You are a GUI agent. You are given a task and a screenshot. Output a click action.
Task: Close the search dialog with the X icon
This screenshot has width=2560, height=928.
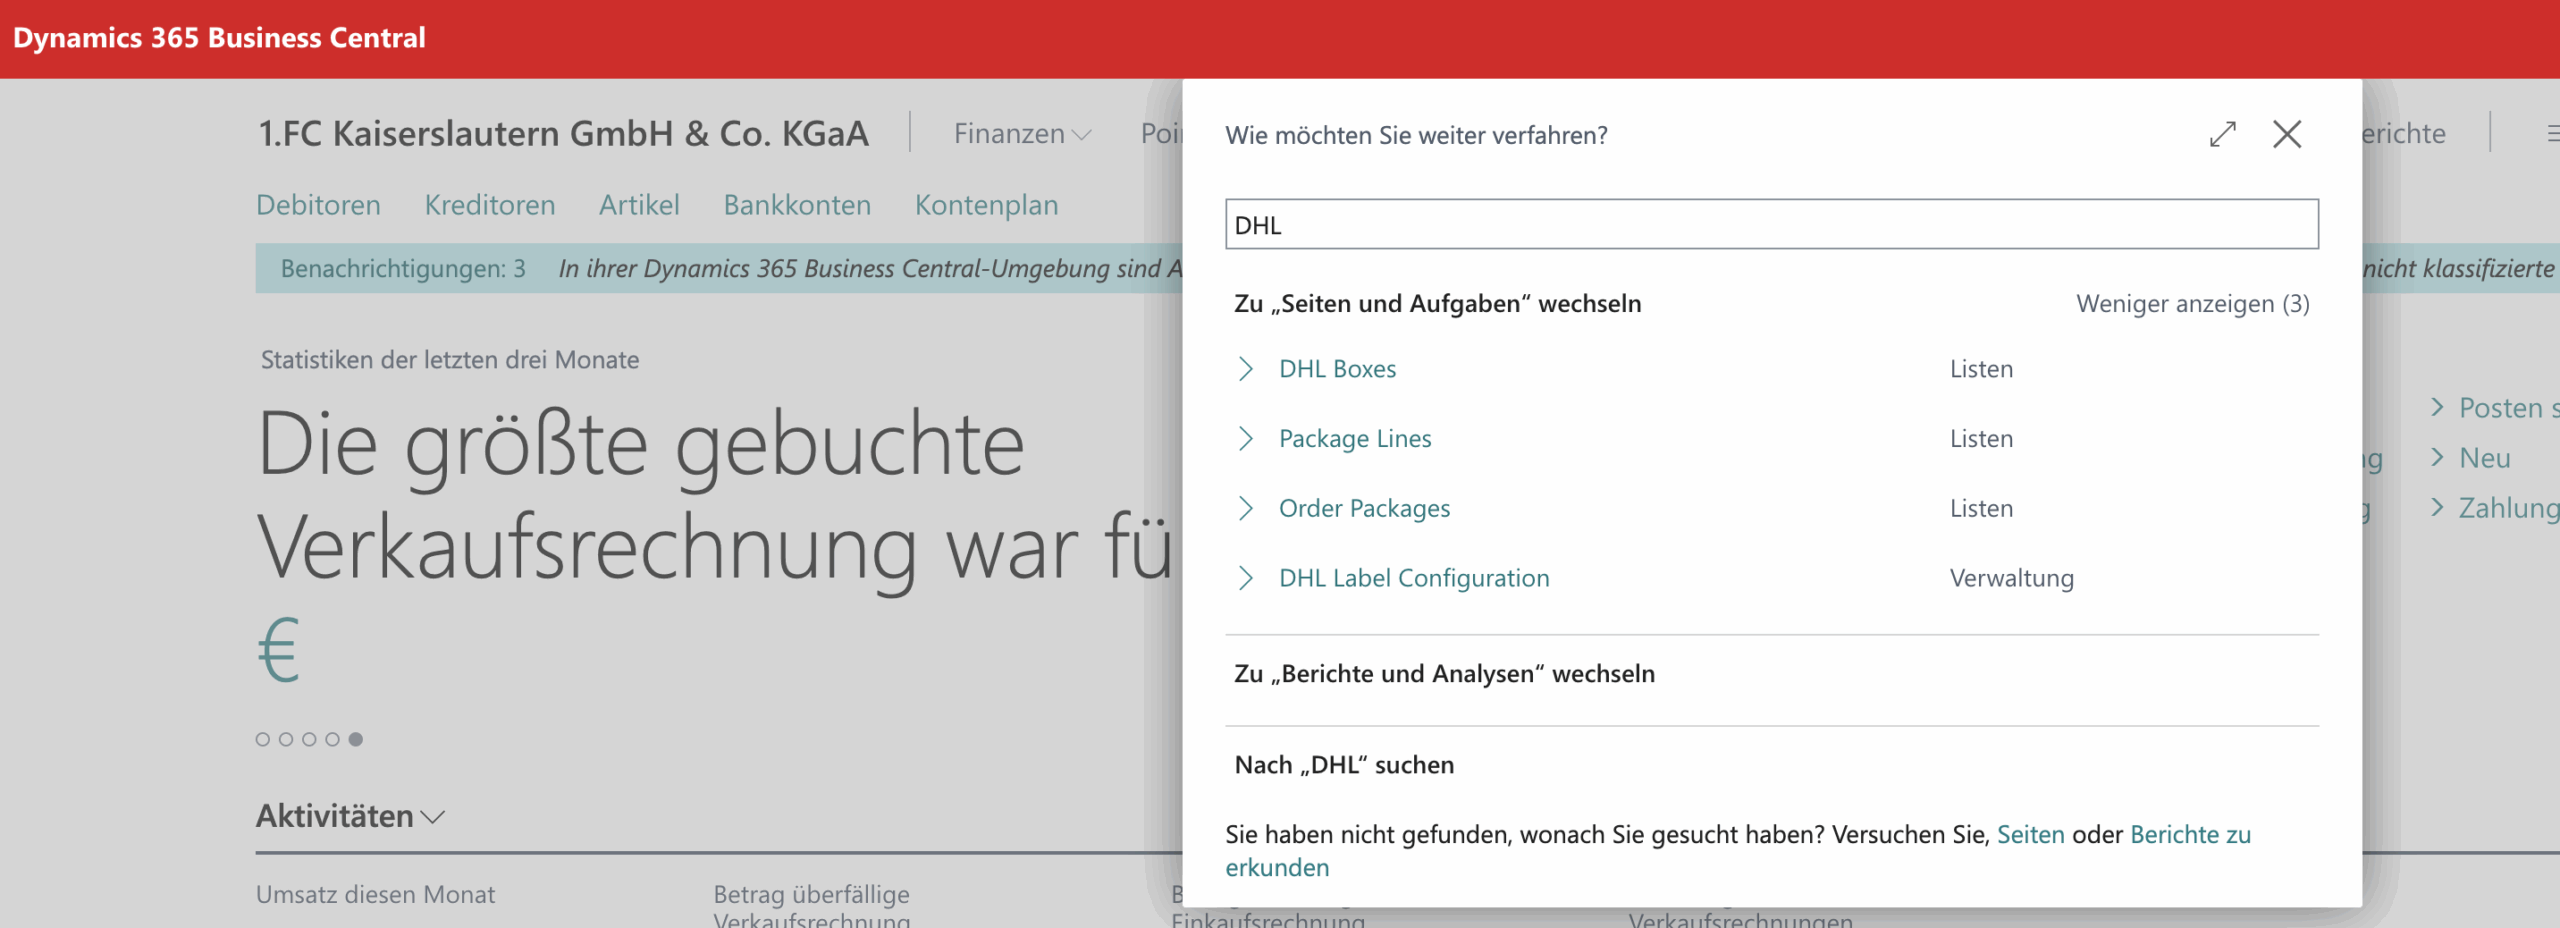click(x=2287, y=134)
